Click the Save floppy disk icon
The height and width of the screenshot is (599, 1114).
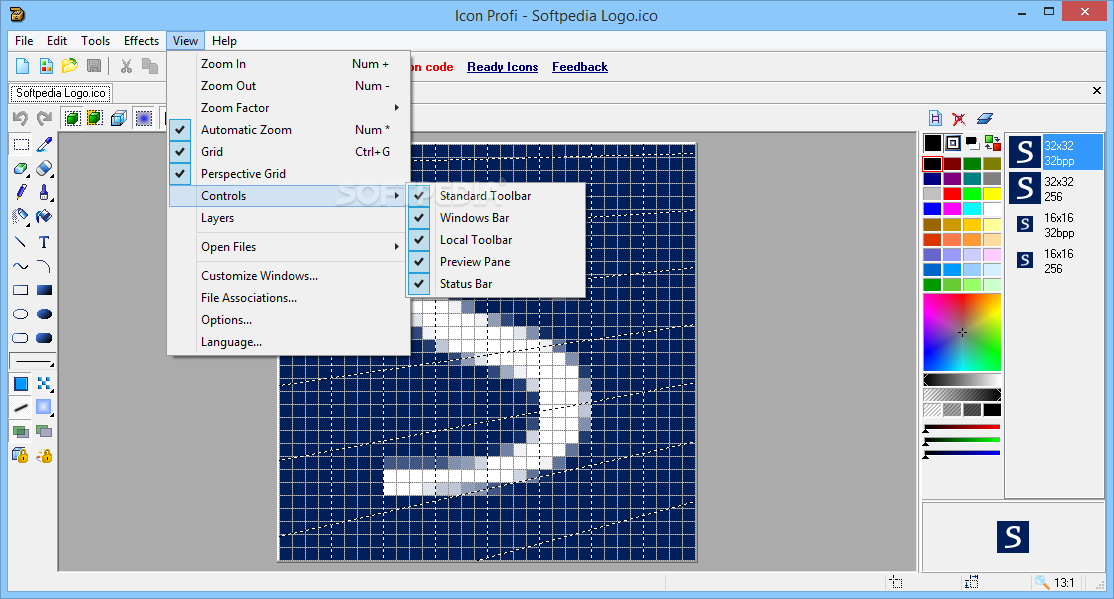pos(93,66)
